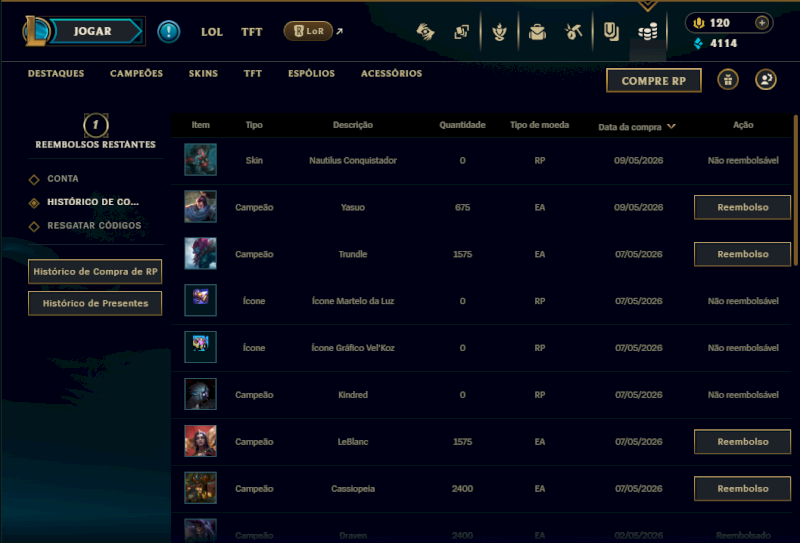Select RESGATAR CÓDIGOS in the sidebar

click(94, 226)
